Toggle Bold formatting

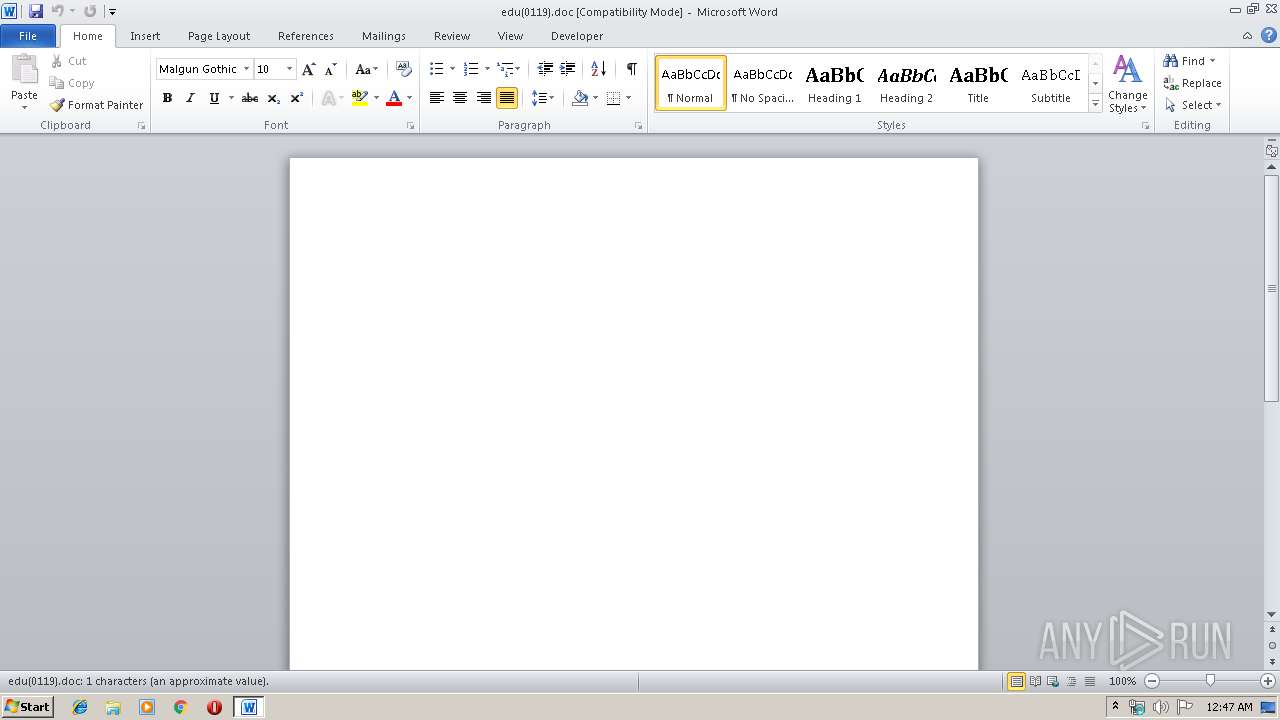[x=167, y=98]
